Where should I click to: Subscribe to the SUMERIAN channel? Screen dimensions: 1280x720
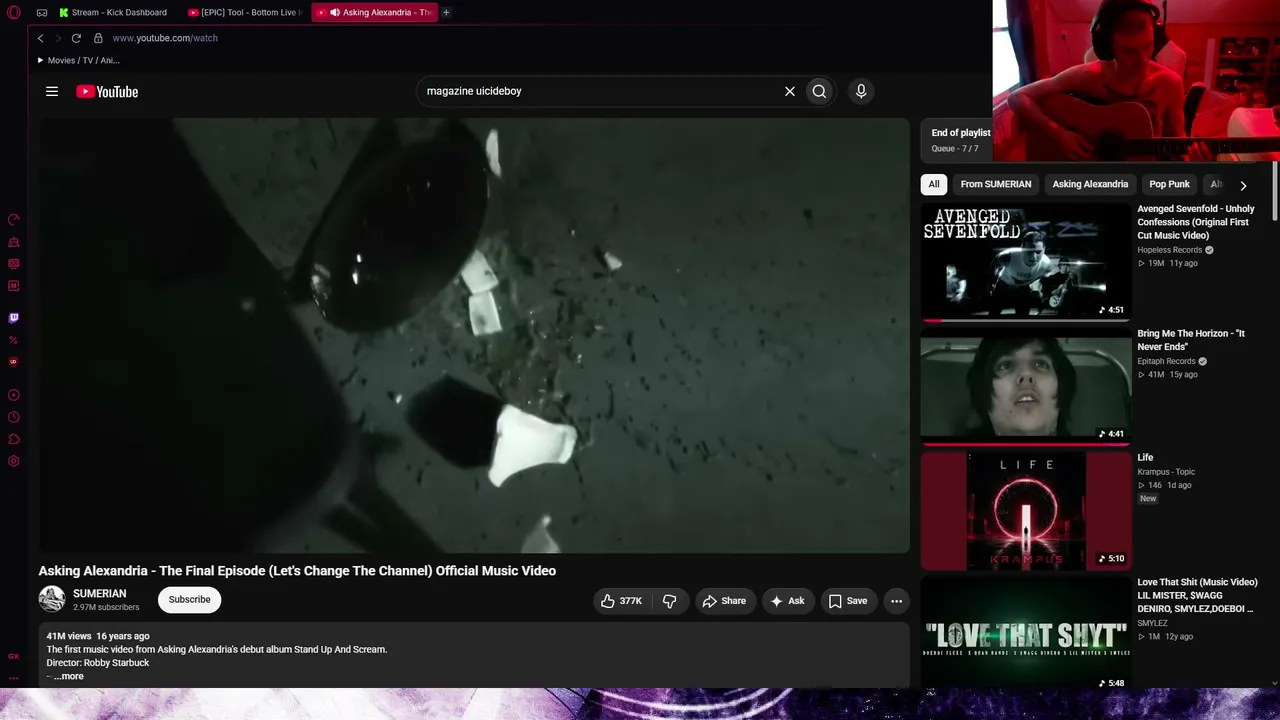pos(189,600)
